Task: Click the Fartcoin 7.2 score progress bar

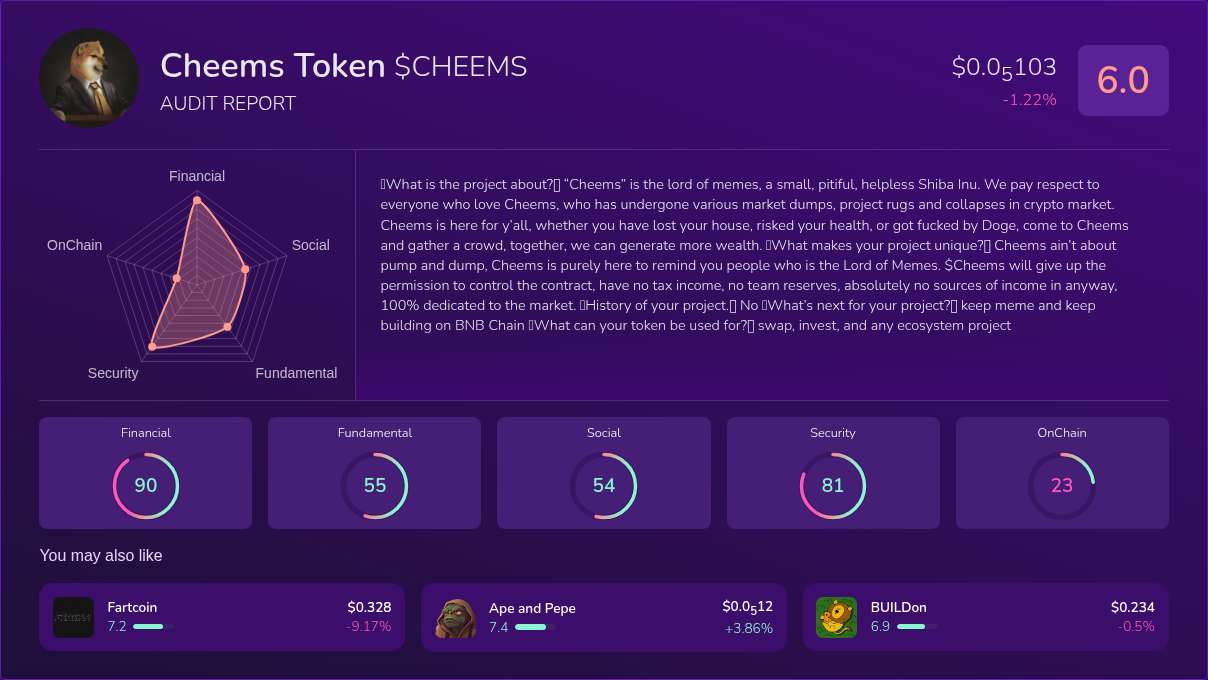Action: click(x=152, y=627)
